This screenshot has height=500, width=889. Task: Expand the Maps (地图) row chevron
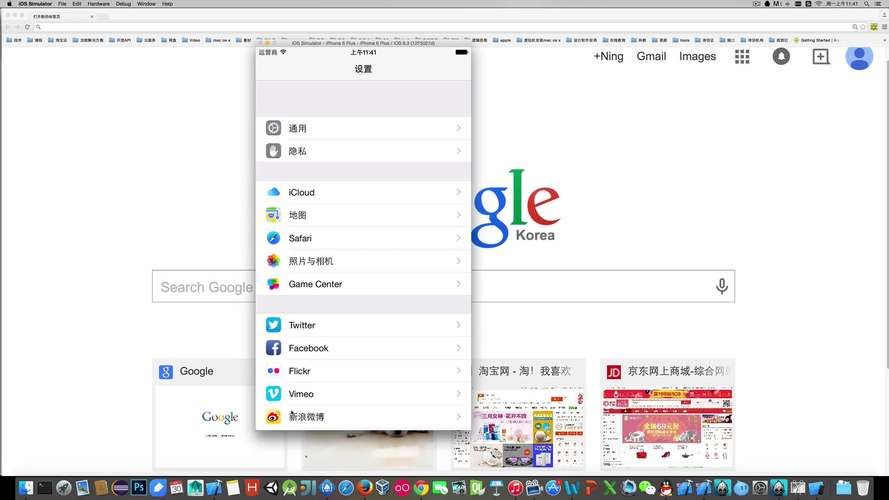click(x=459, y=215)
